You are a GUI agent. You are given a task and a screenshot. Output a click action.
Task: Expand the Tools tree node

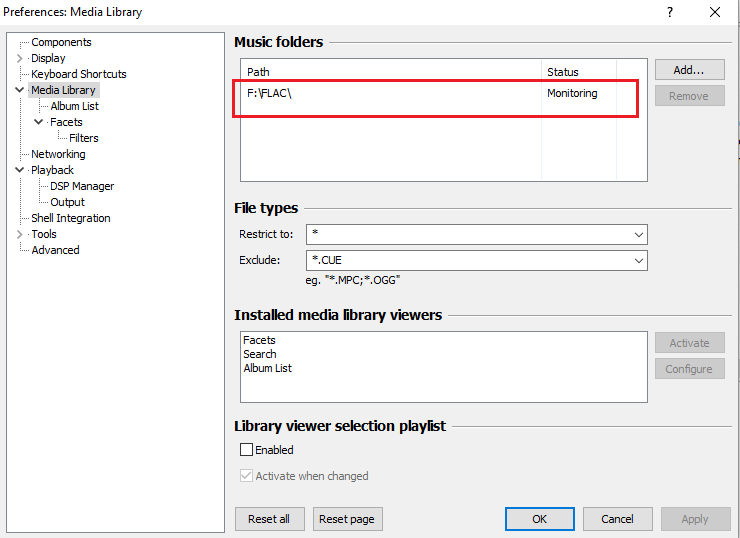point(19,234)
